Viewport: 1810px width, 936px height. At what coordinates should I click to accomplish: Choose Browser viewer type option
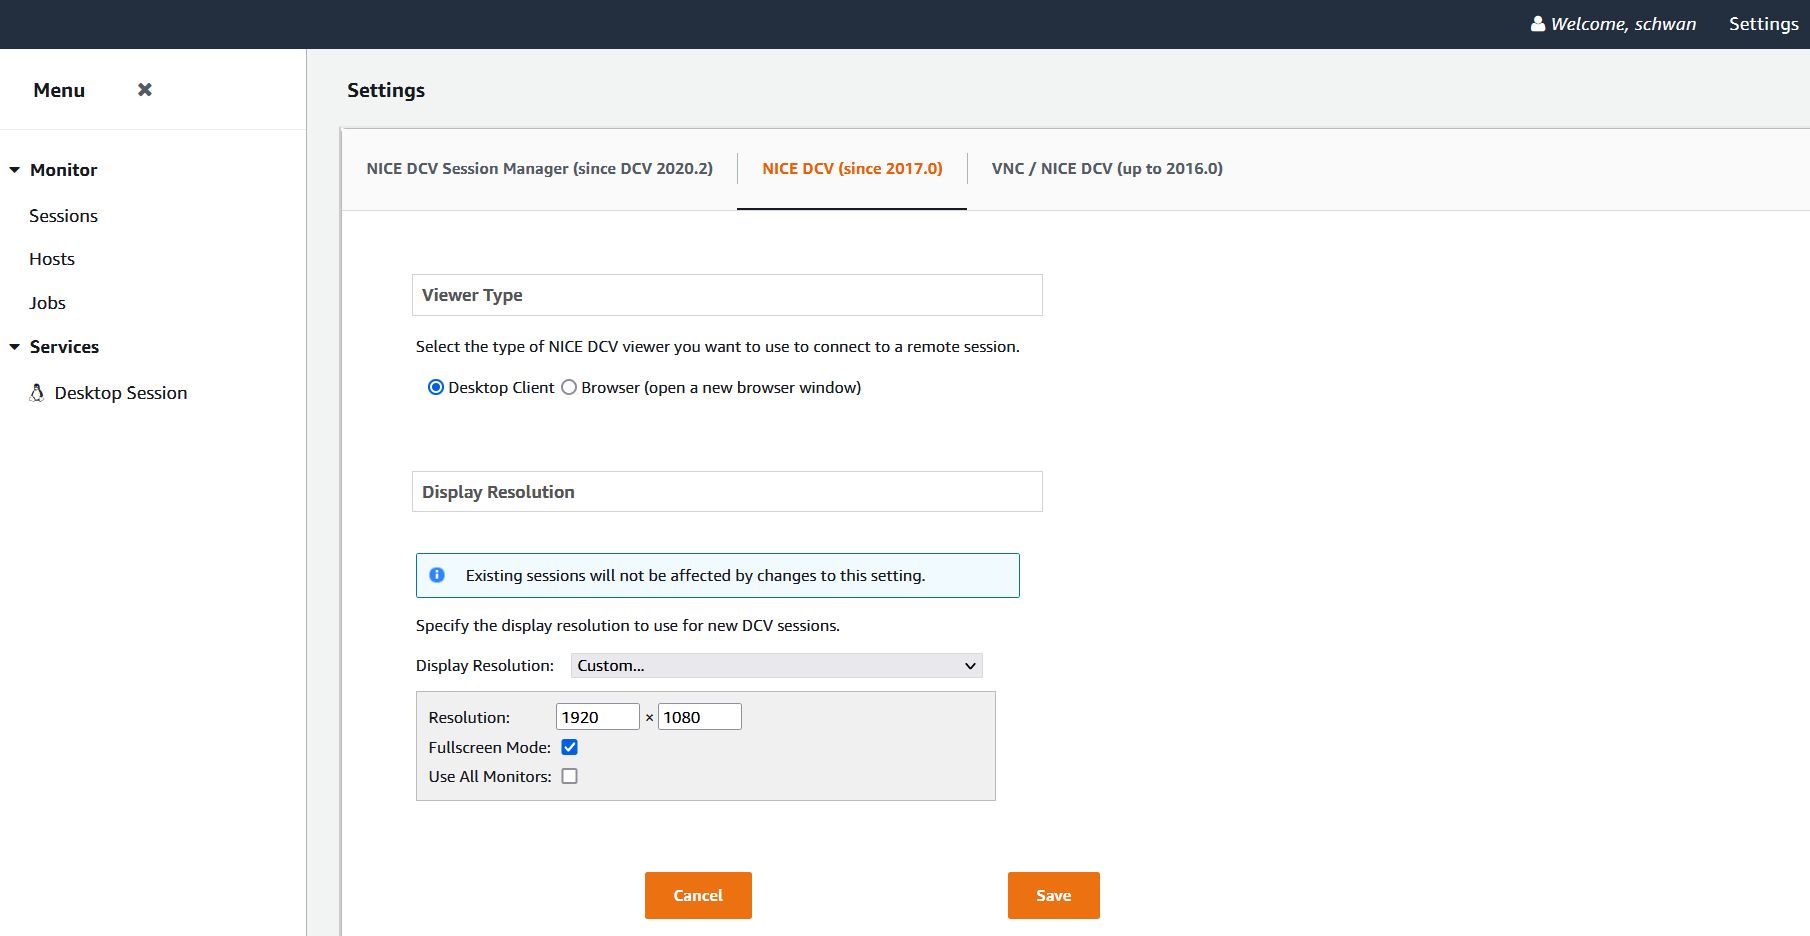tap(569, 388)
